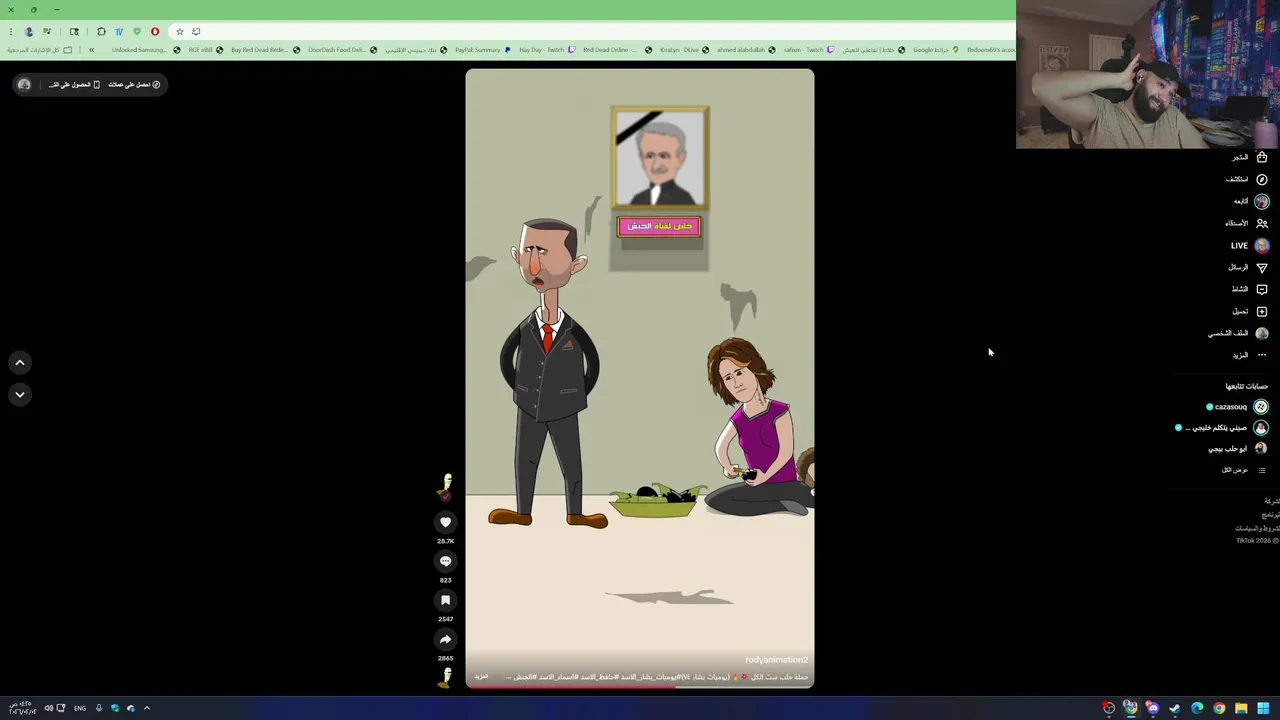Viewport: 1280px width, 720px height.
Task: Like the video with the heart icon
Action: click(x=446, y=522)
